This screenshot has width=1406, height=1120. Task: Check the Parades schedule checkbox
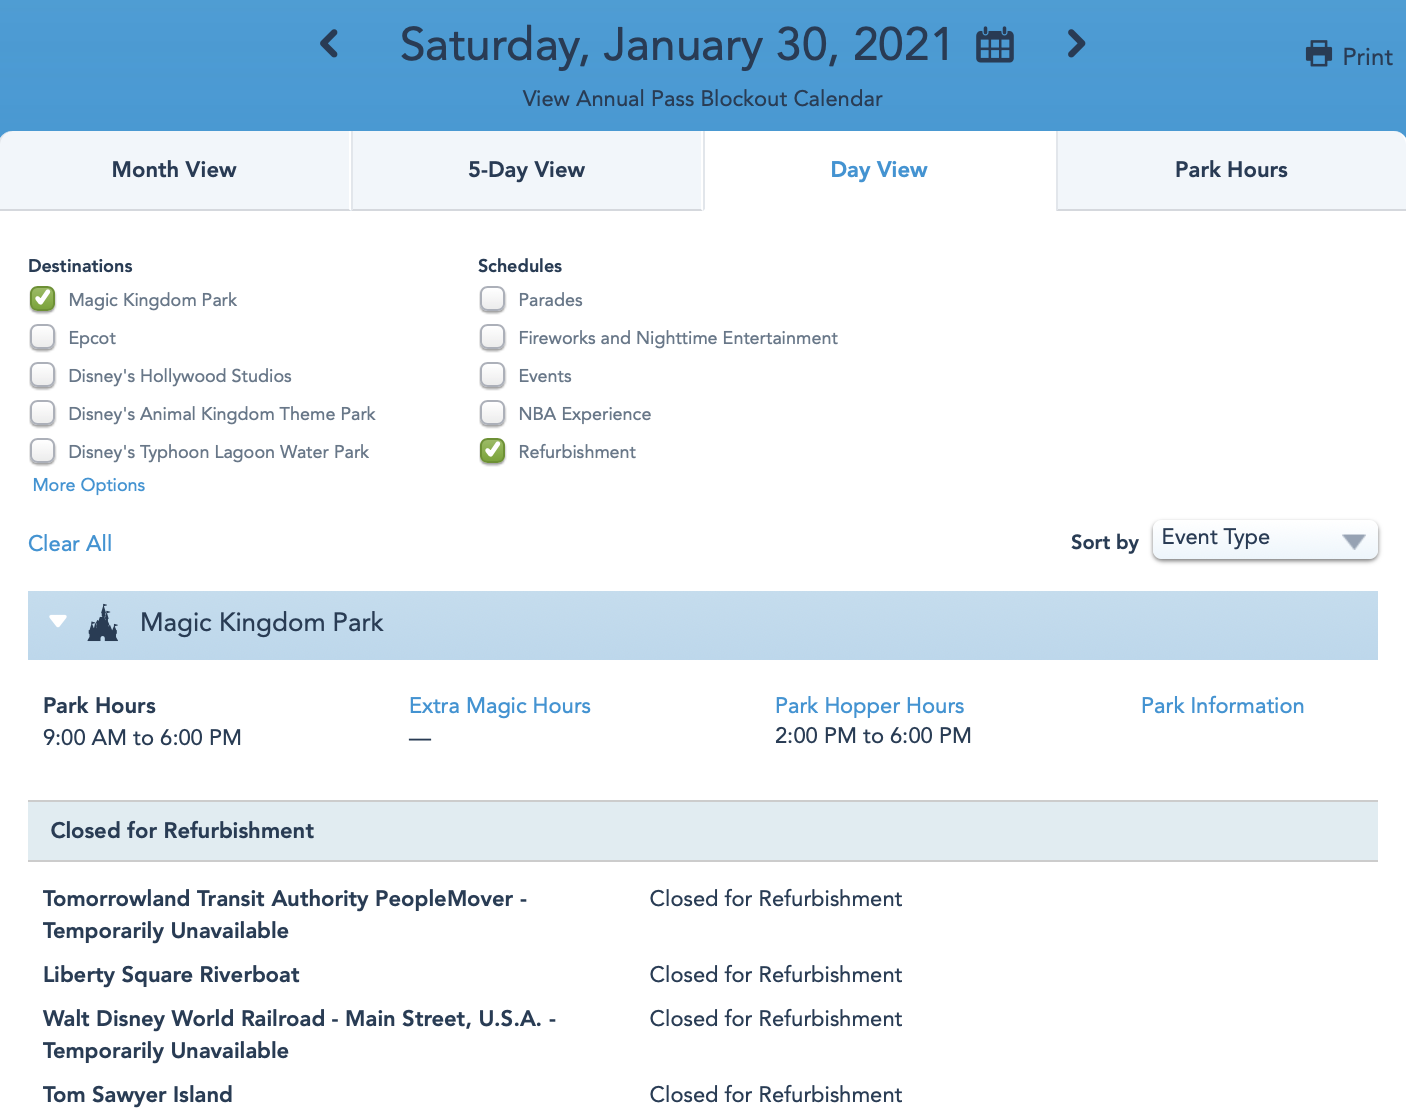tap(493, 299)
